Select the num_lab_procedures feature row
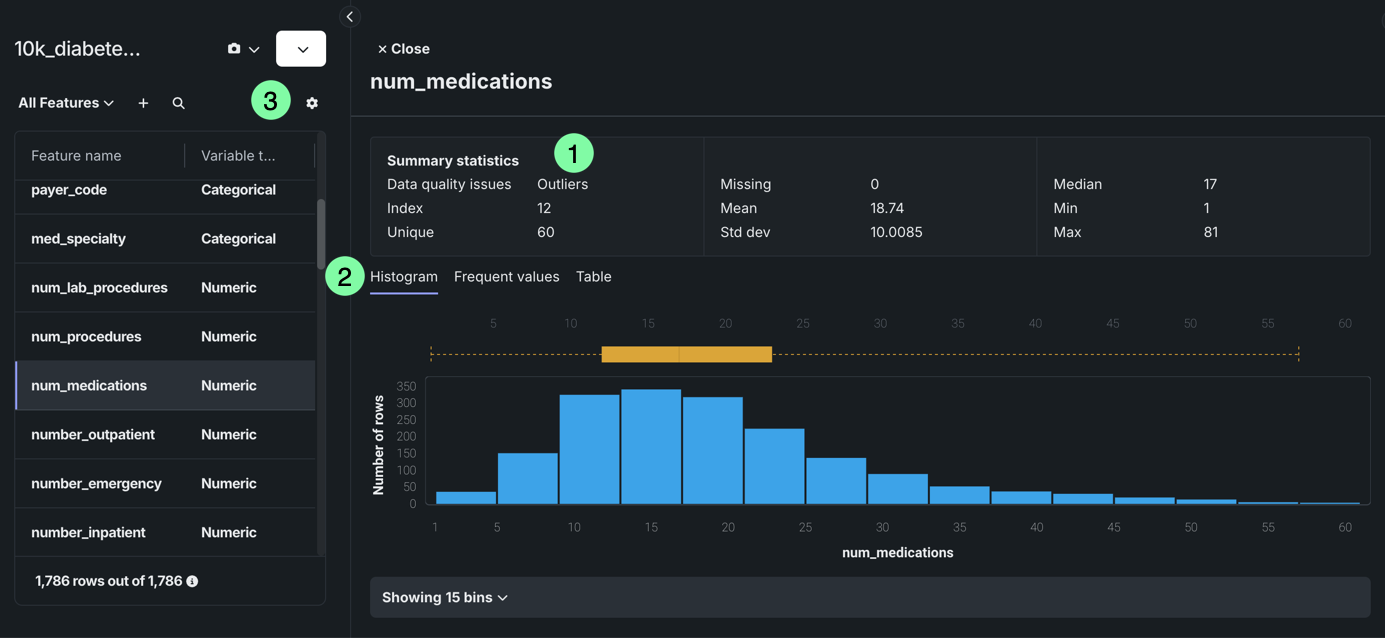The width and height of the screenshot is (1385, 638). (99, 288)
